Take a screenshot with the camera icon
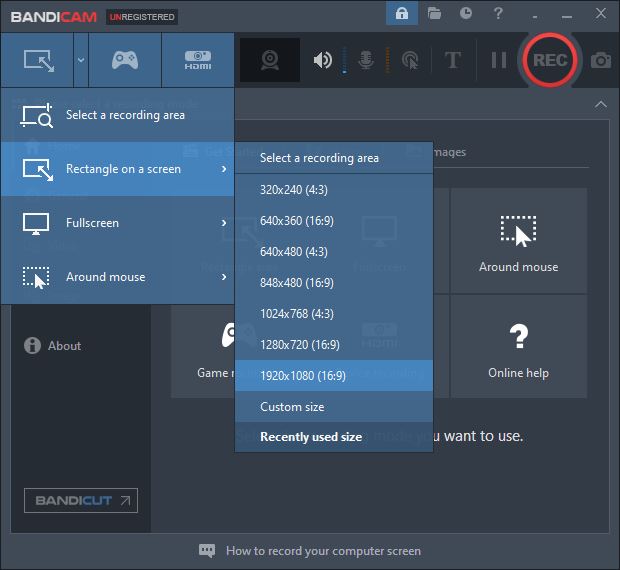Screen dimensions: 620x570 601,60
